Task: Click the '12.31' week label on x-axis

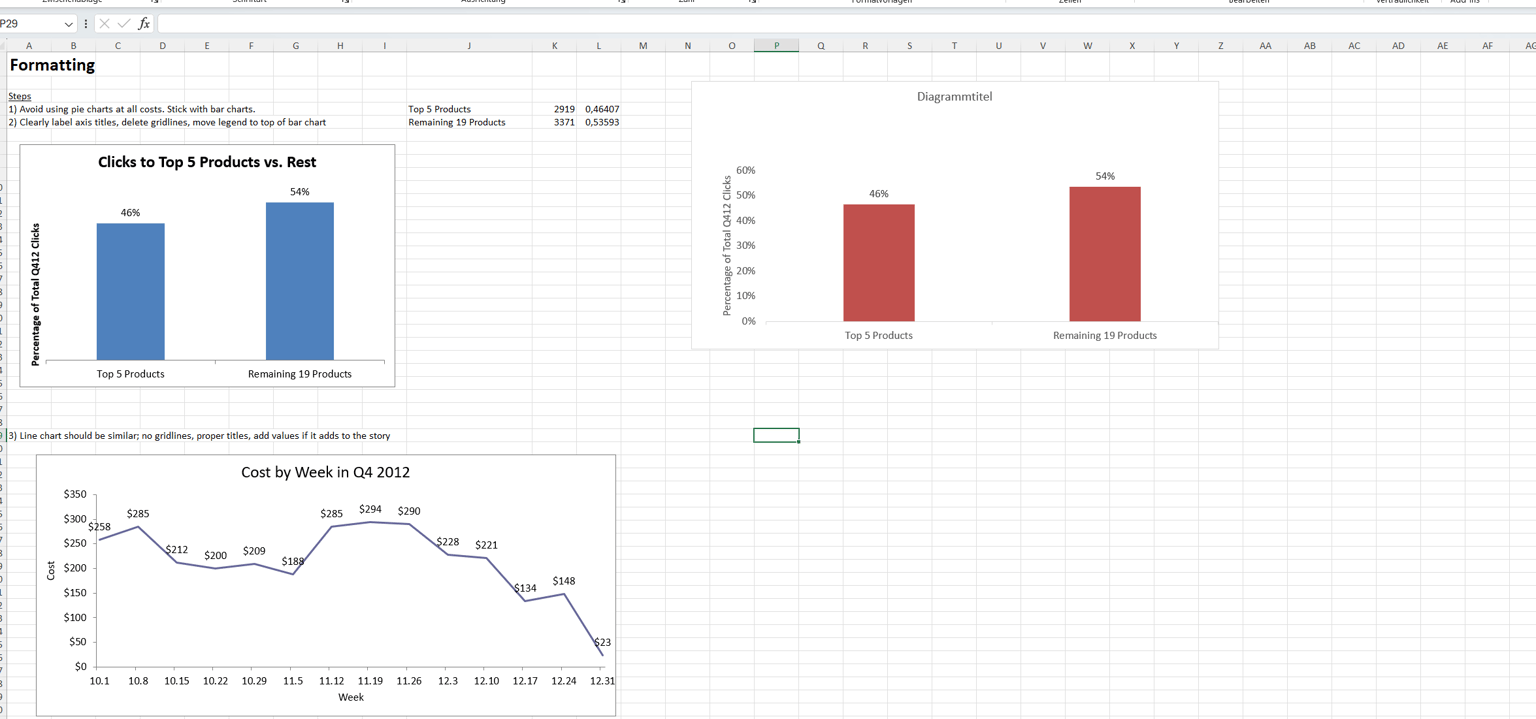Action: click(x=602, y=681)
